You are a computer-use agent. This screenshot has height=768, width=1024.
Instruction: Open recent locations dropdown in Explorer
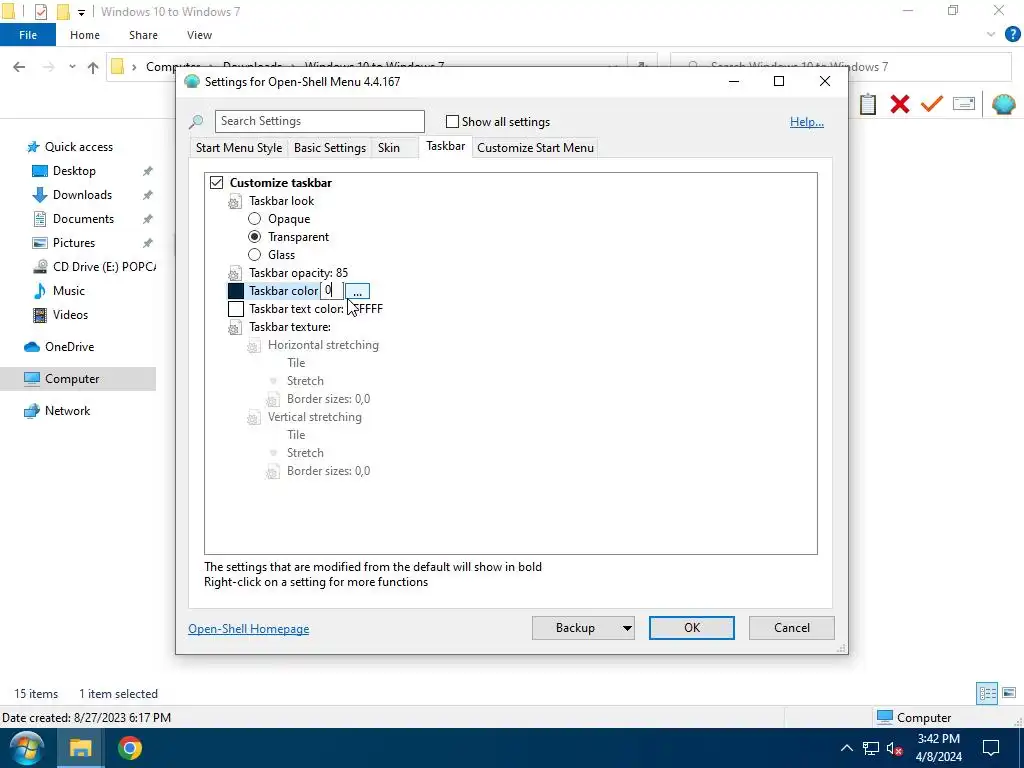(x=72, y=67)
